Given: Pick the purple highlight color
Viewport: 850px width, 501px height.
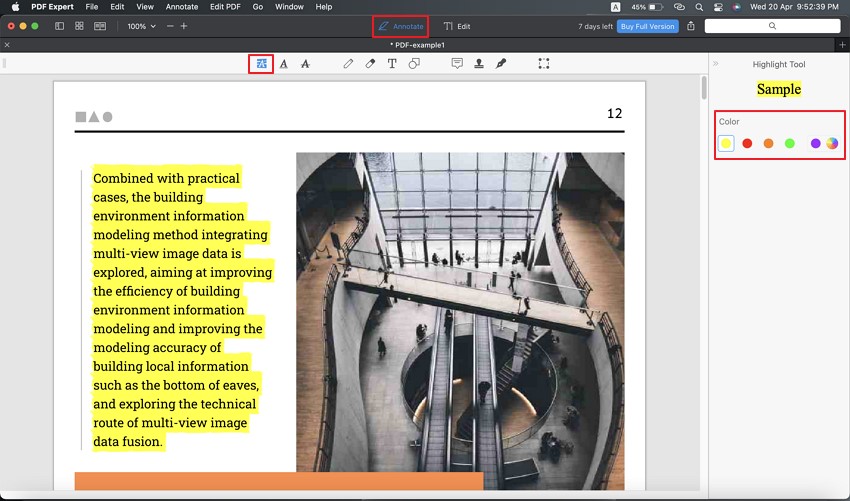Looking at the screenshot, I should [x=815, y=143].
